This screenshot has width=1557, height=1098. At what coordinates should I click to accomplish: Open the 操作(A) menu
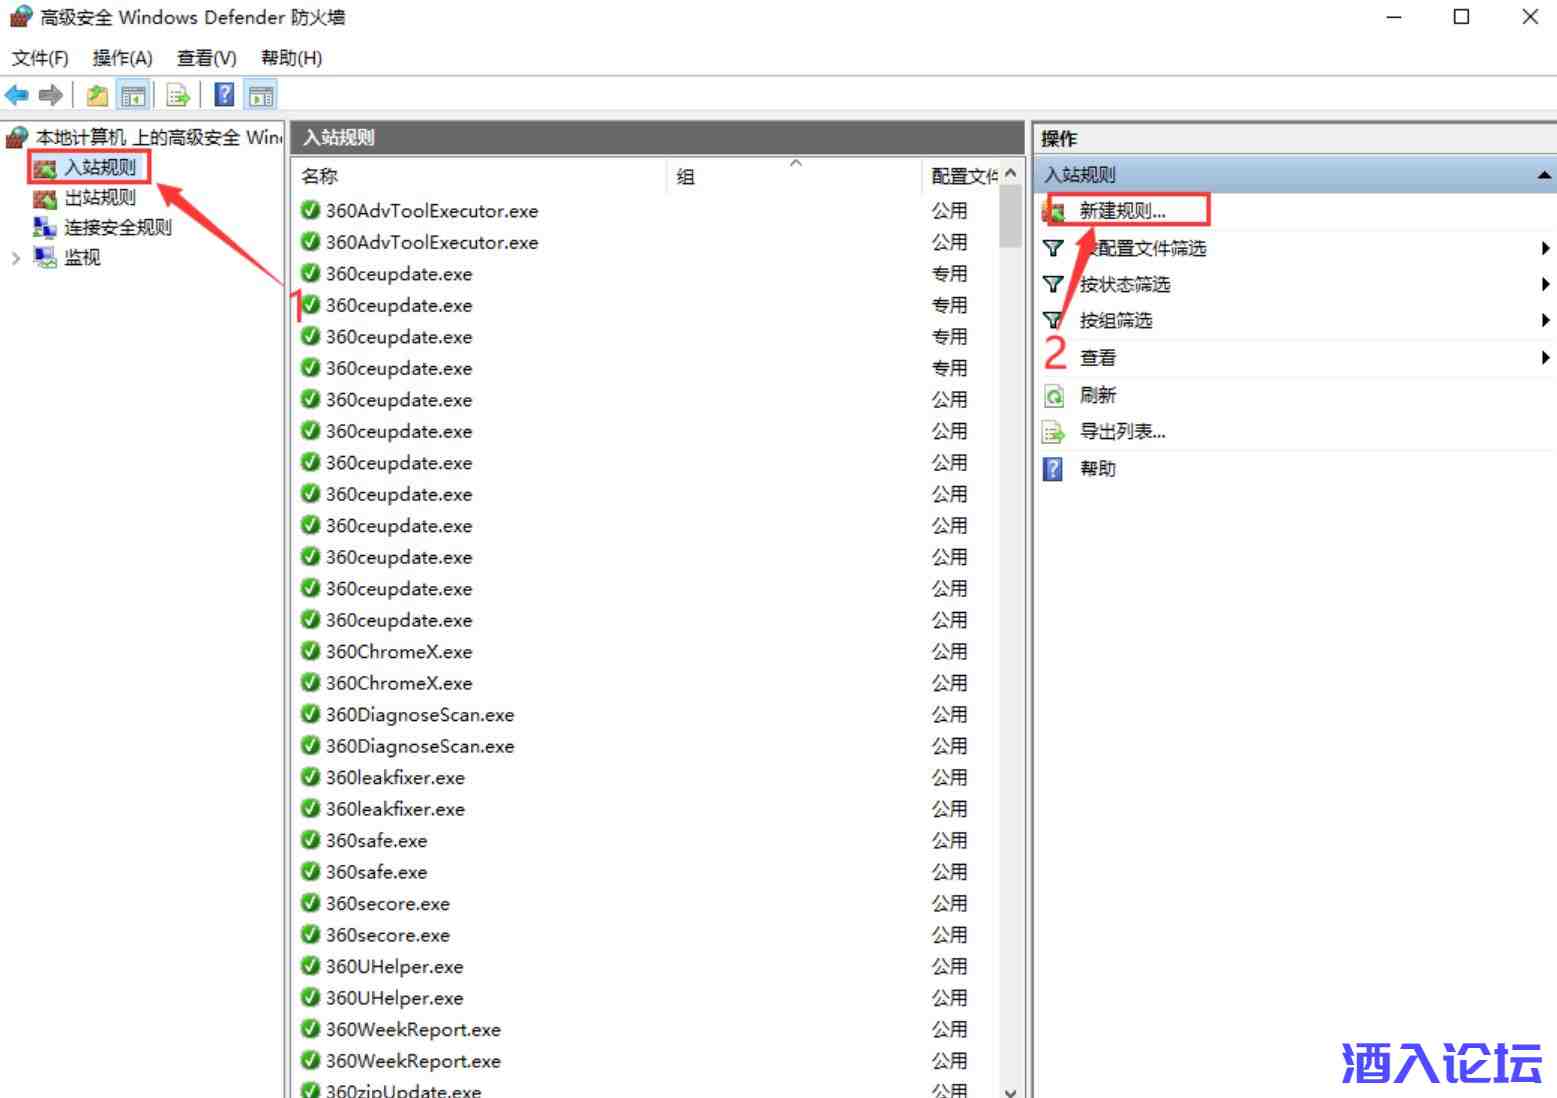point(122,58)
